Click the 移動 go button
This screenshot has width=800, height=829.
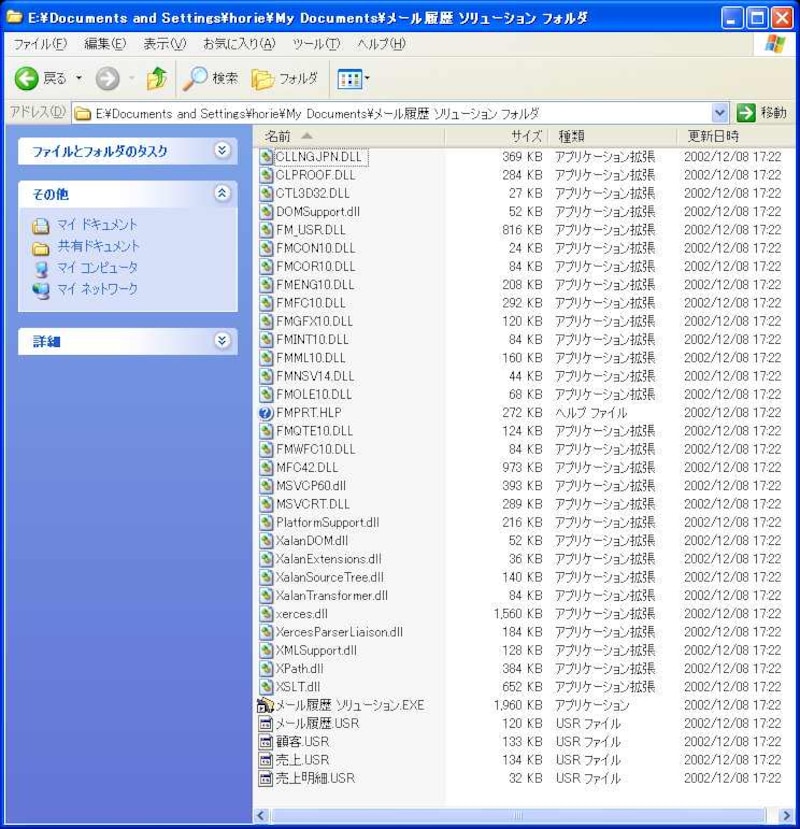pyautogui.click(x=762, y=113)
